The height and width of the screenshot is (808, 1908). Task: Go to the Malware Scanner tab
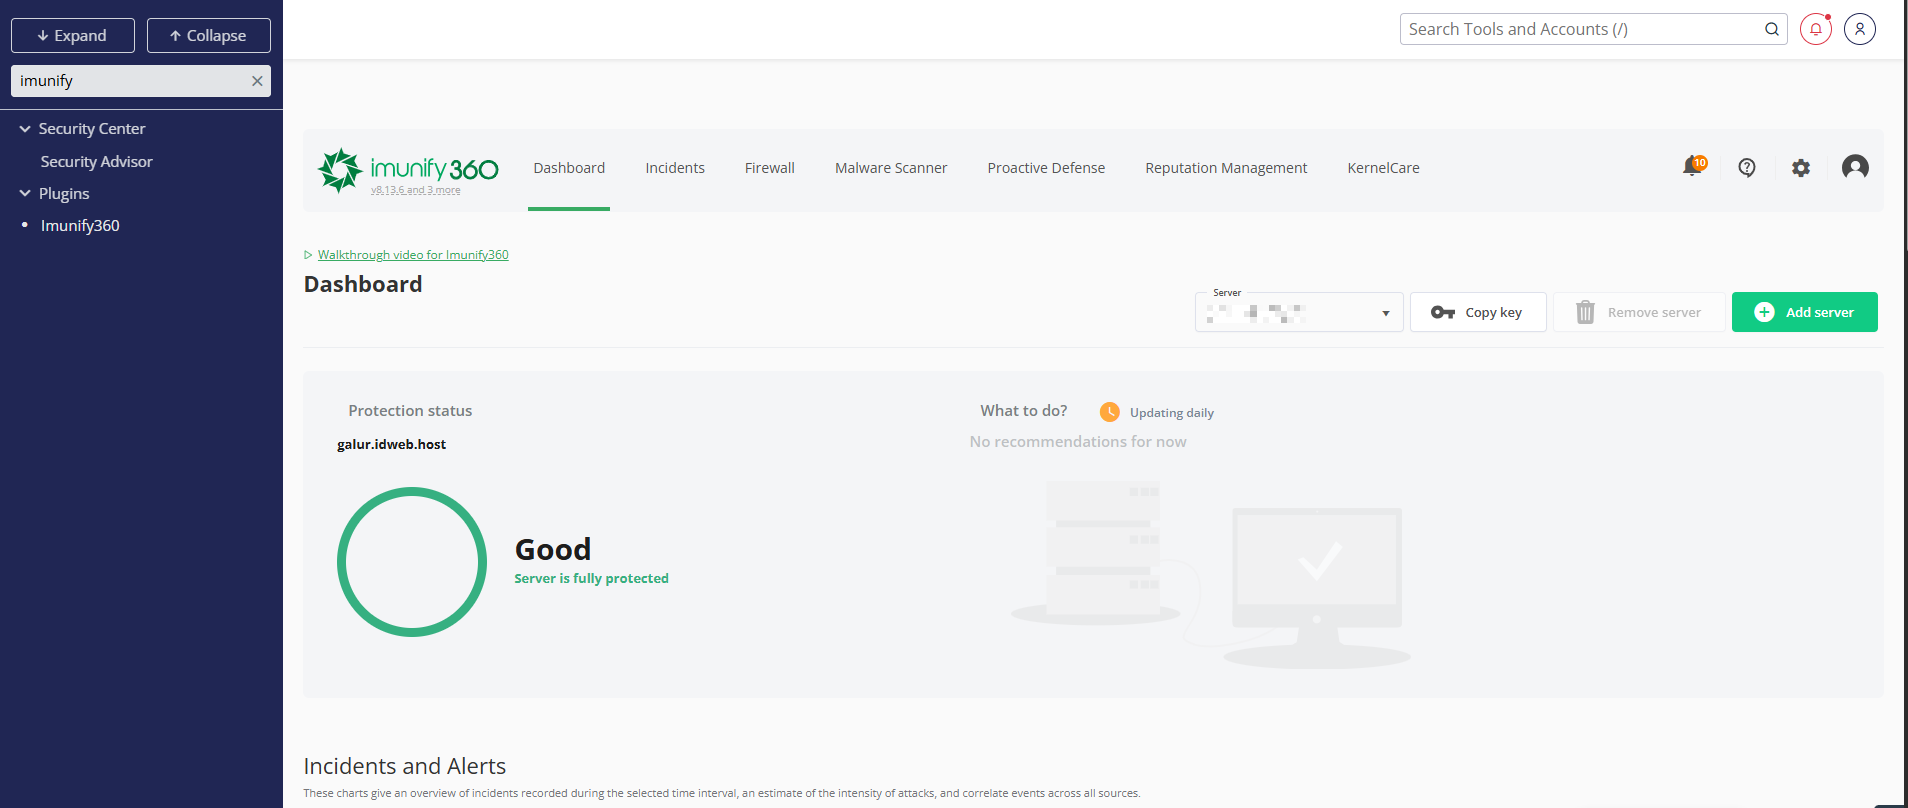891,168
